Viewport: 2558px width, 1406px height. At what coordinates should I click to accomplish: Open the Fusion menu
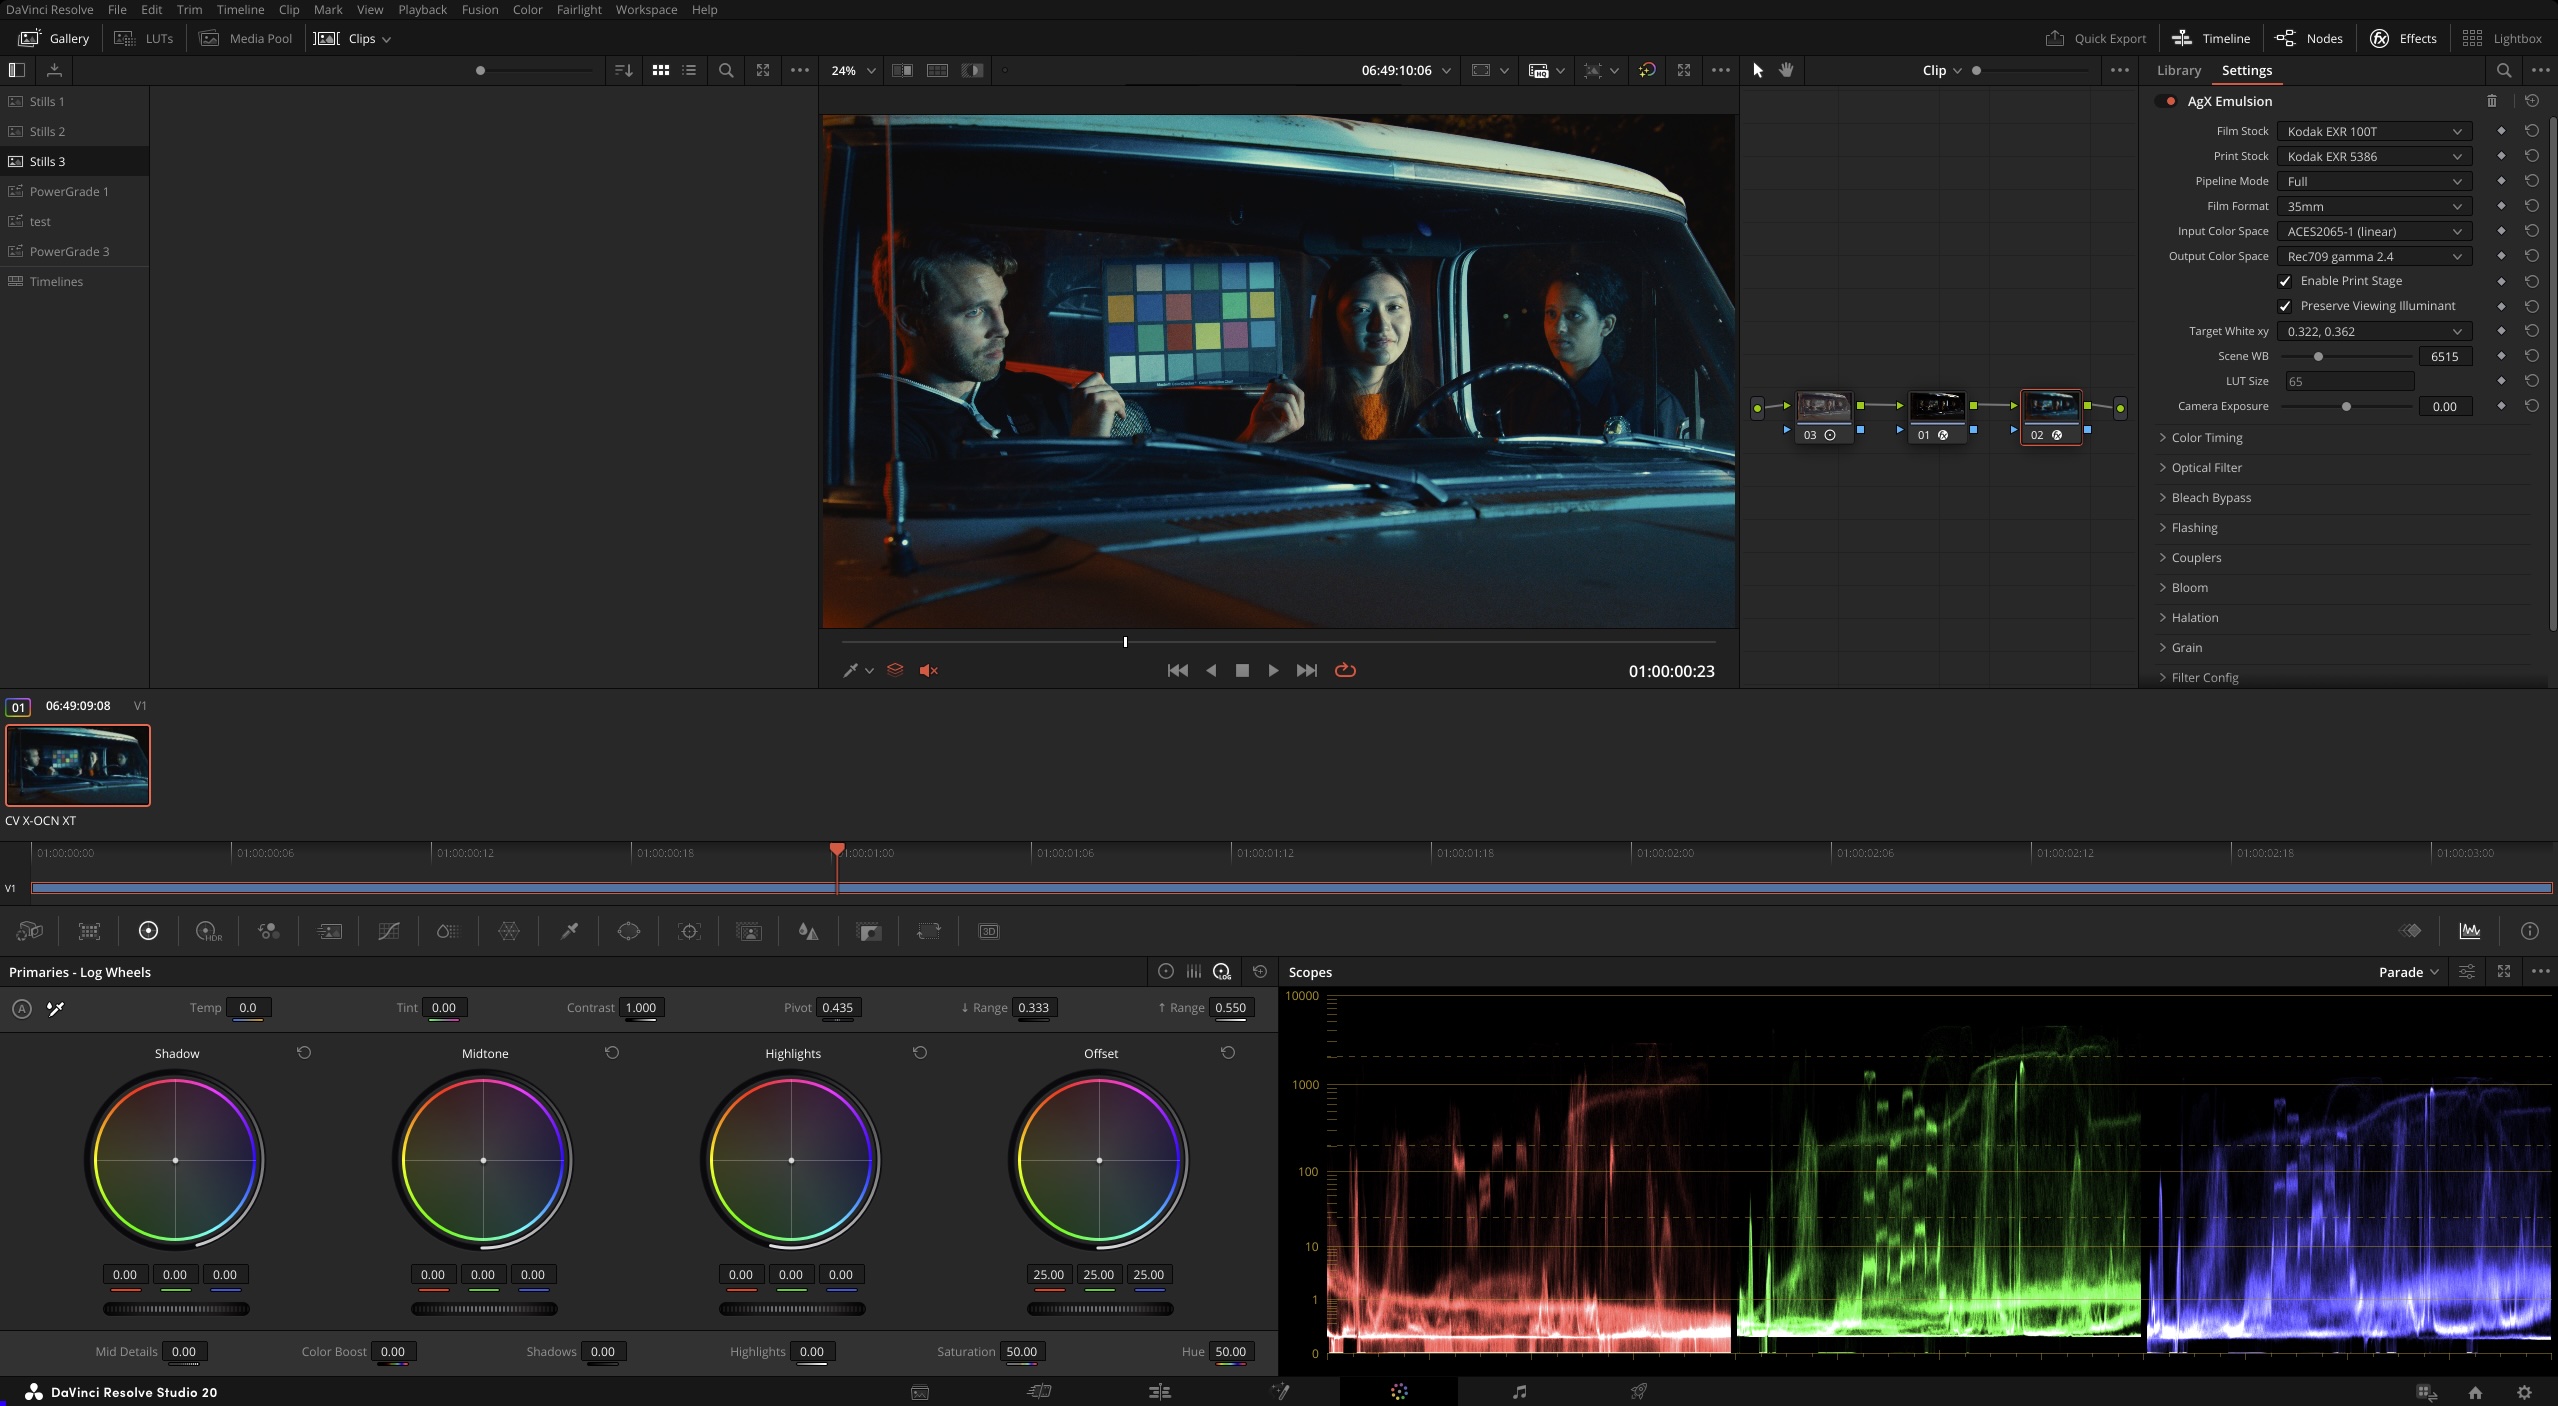(479, 9)
